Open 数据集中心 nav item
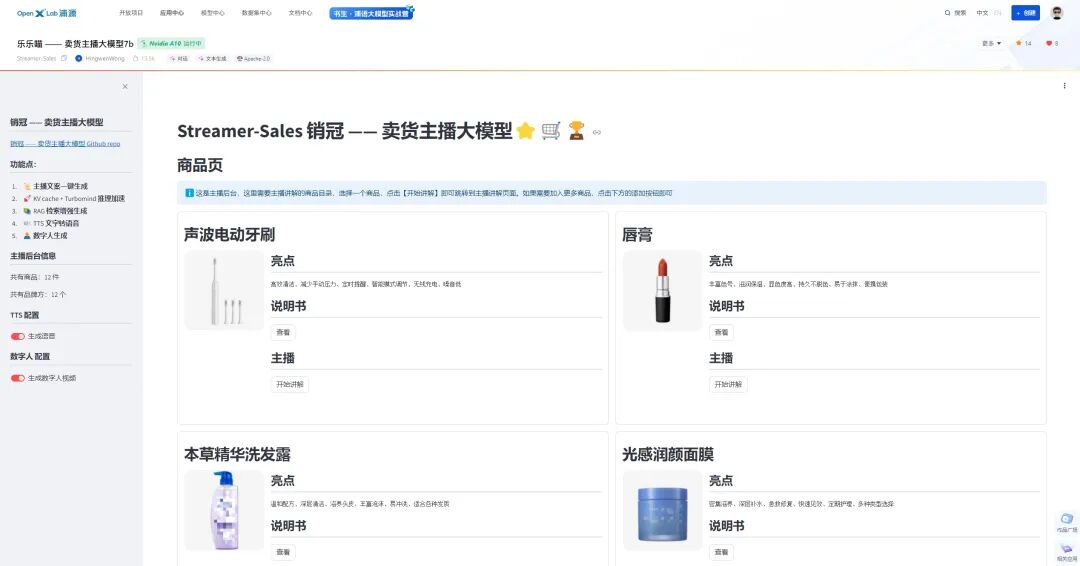Image resolution: width=1080 pixels, height=566 pixels. coord(256,13)
